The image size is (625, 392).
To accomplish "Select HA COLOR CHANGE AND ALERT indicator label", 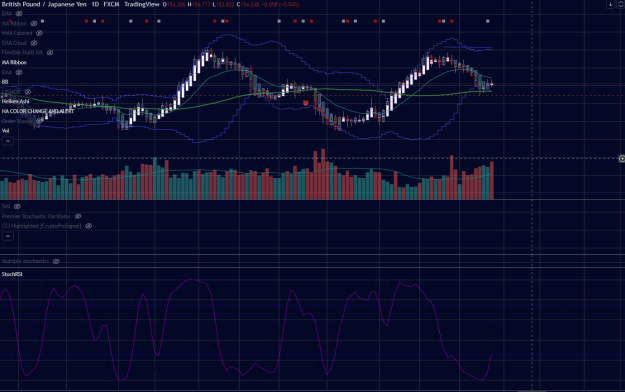I will (x=37, y=111).
